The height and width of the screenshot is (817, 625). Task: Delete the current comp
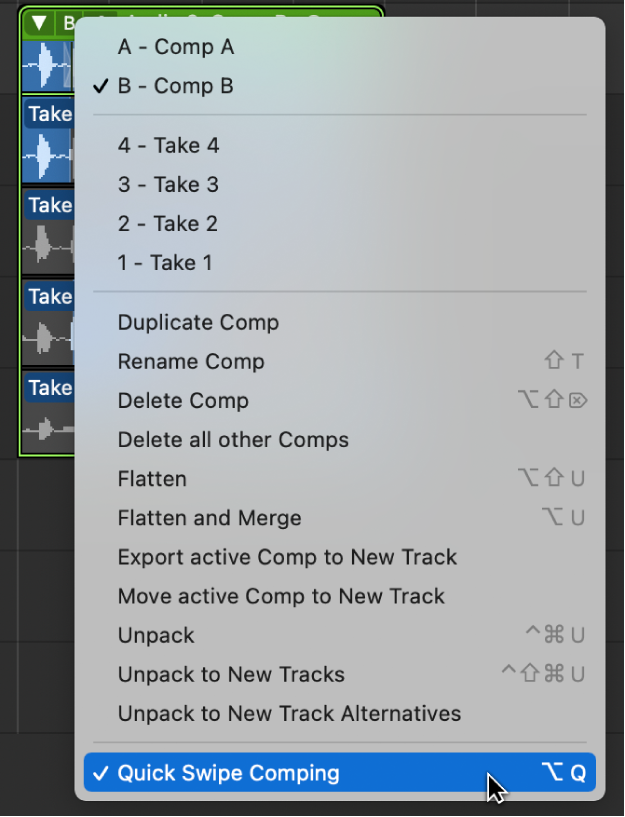point(183,400)
